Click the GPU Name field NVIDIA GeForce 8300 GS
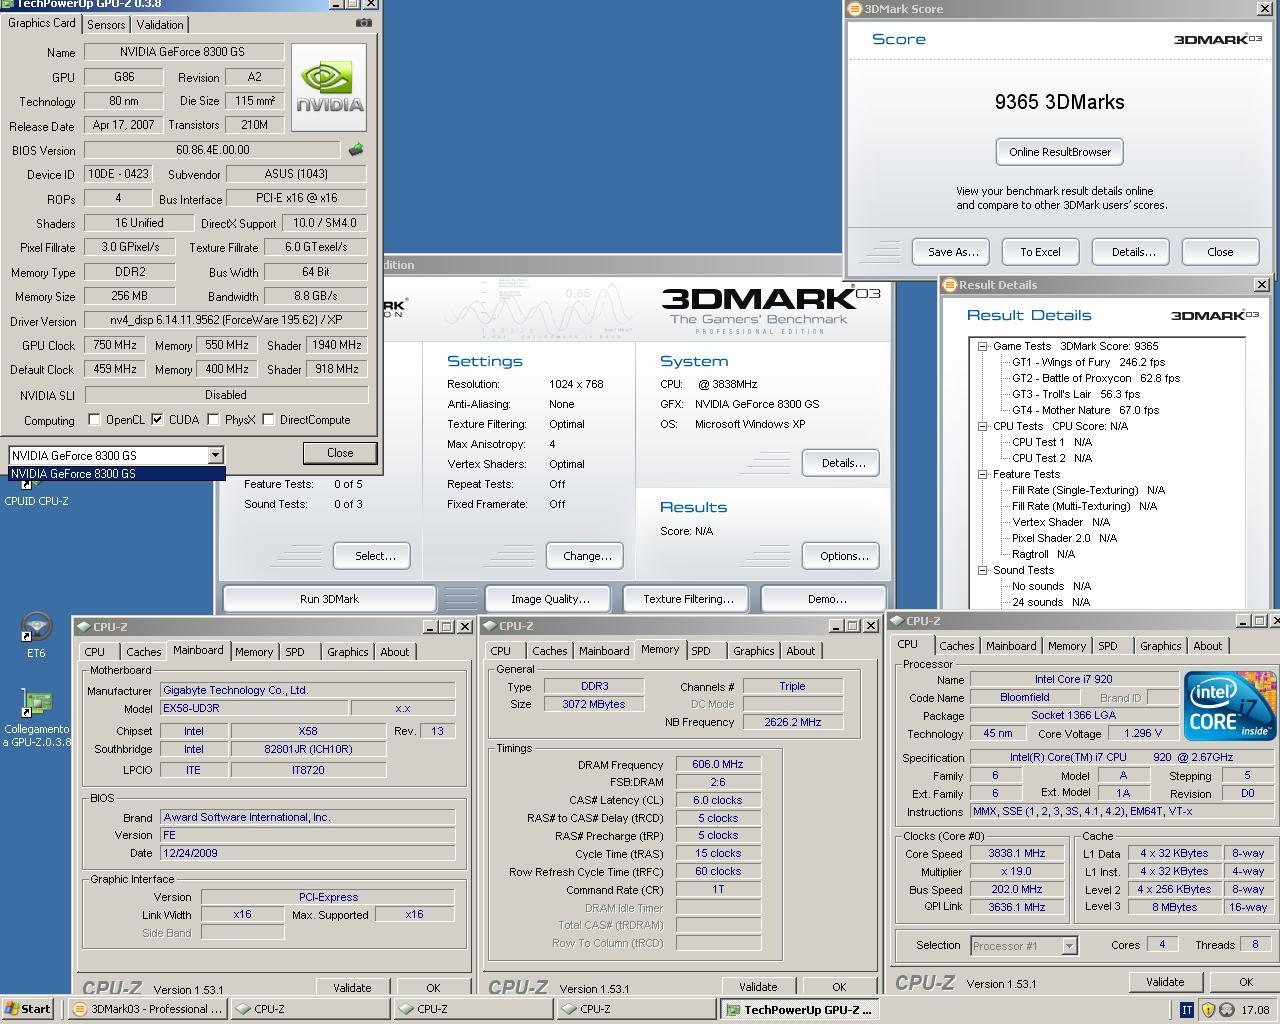 183,52
